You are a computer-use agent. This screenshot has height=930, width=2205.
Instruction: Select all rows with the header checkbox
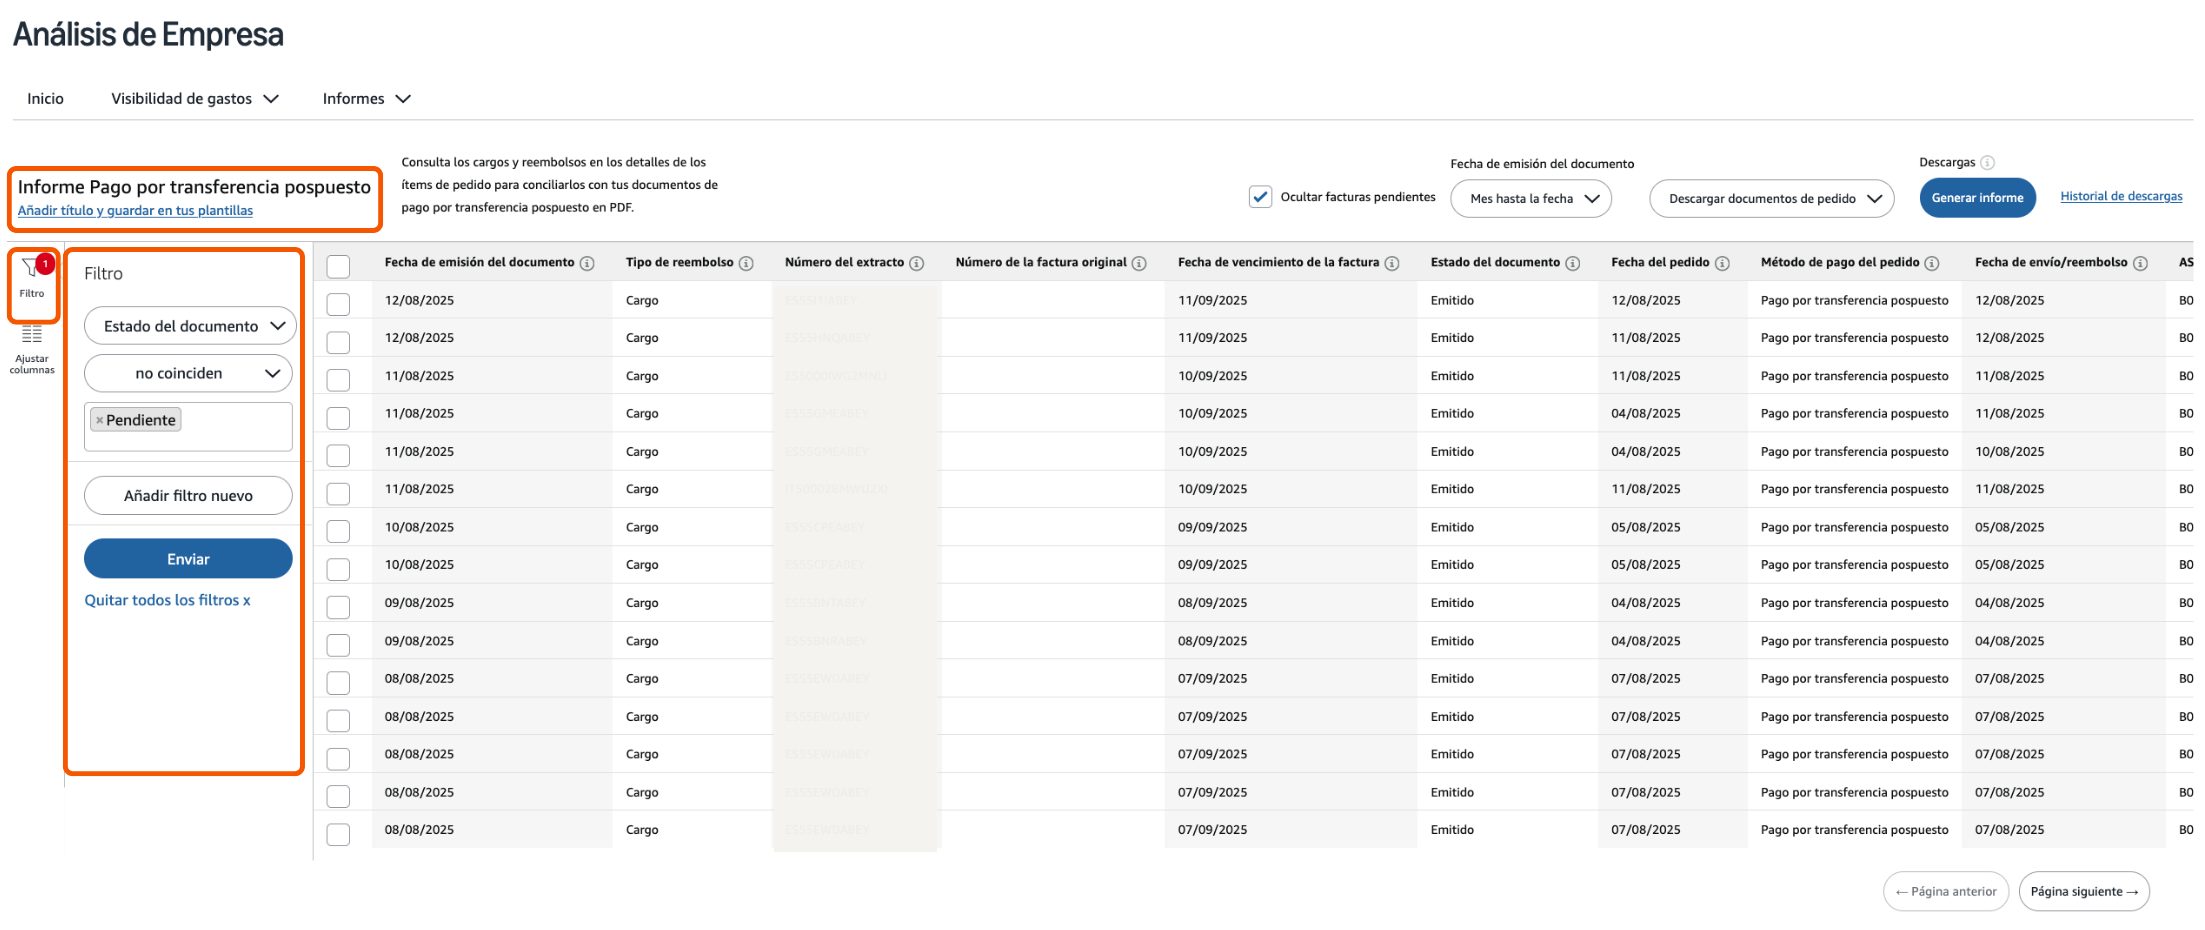(338, 267)
